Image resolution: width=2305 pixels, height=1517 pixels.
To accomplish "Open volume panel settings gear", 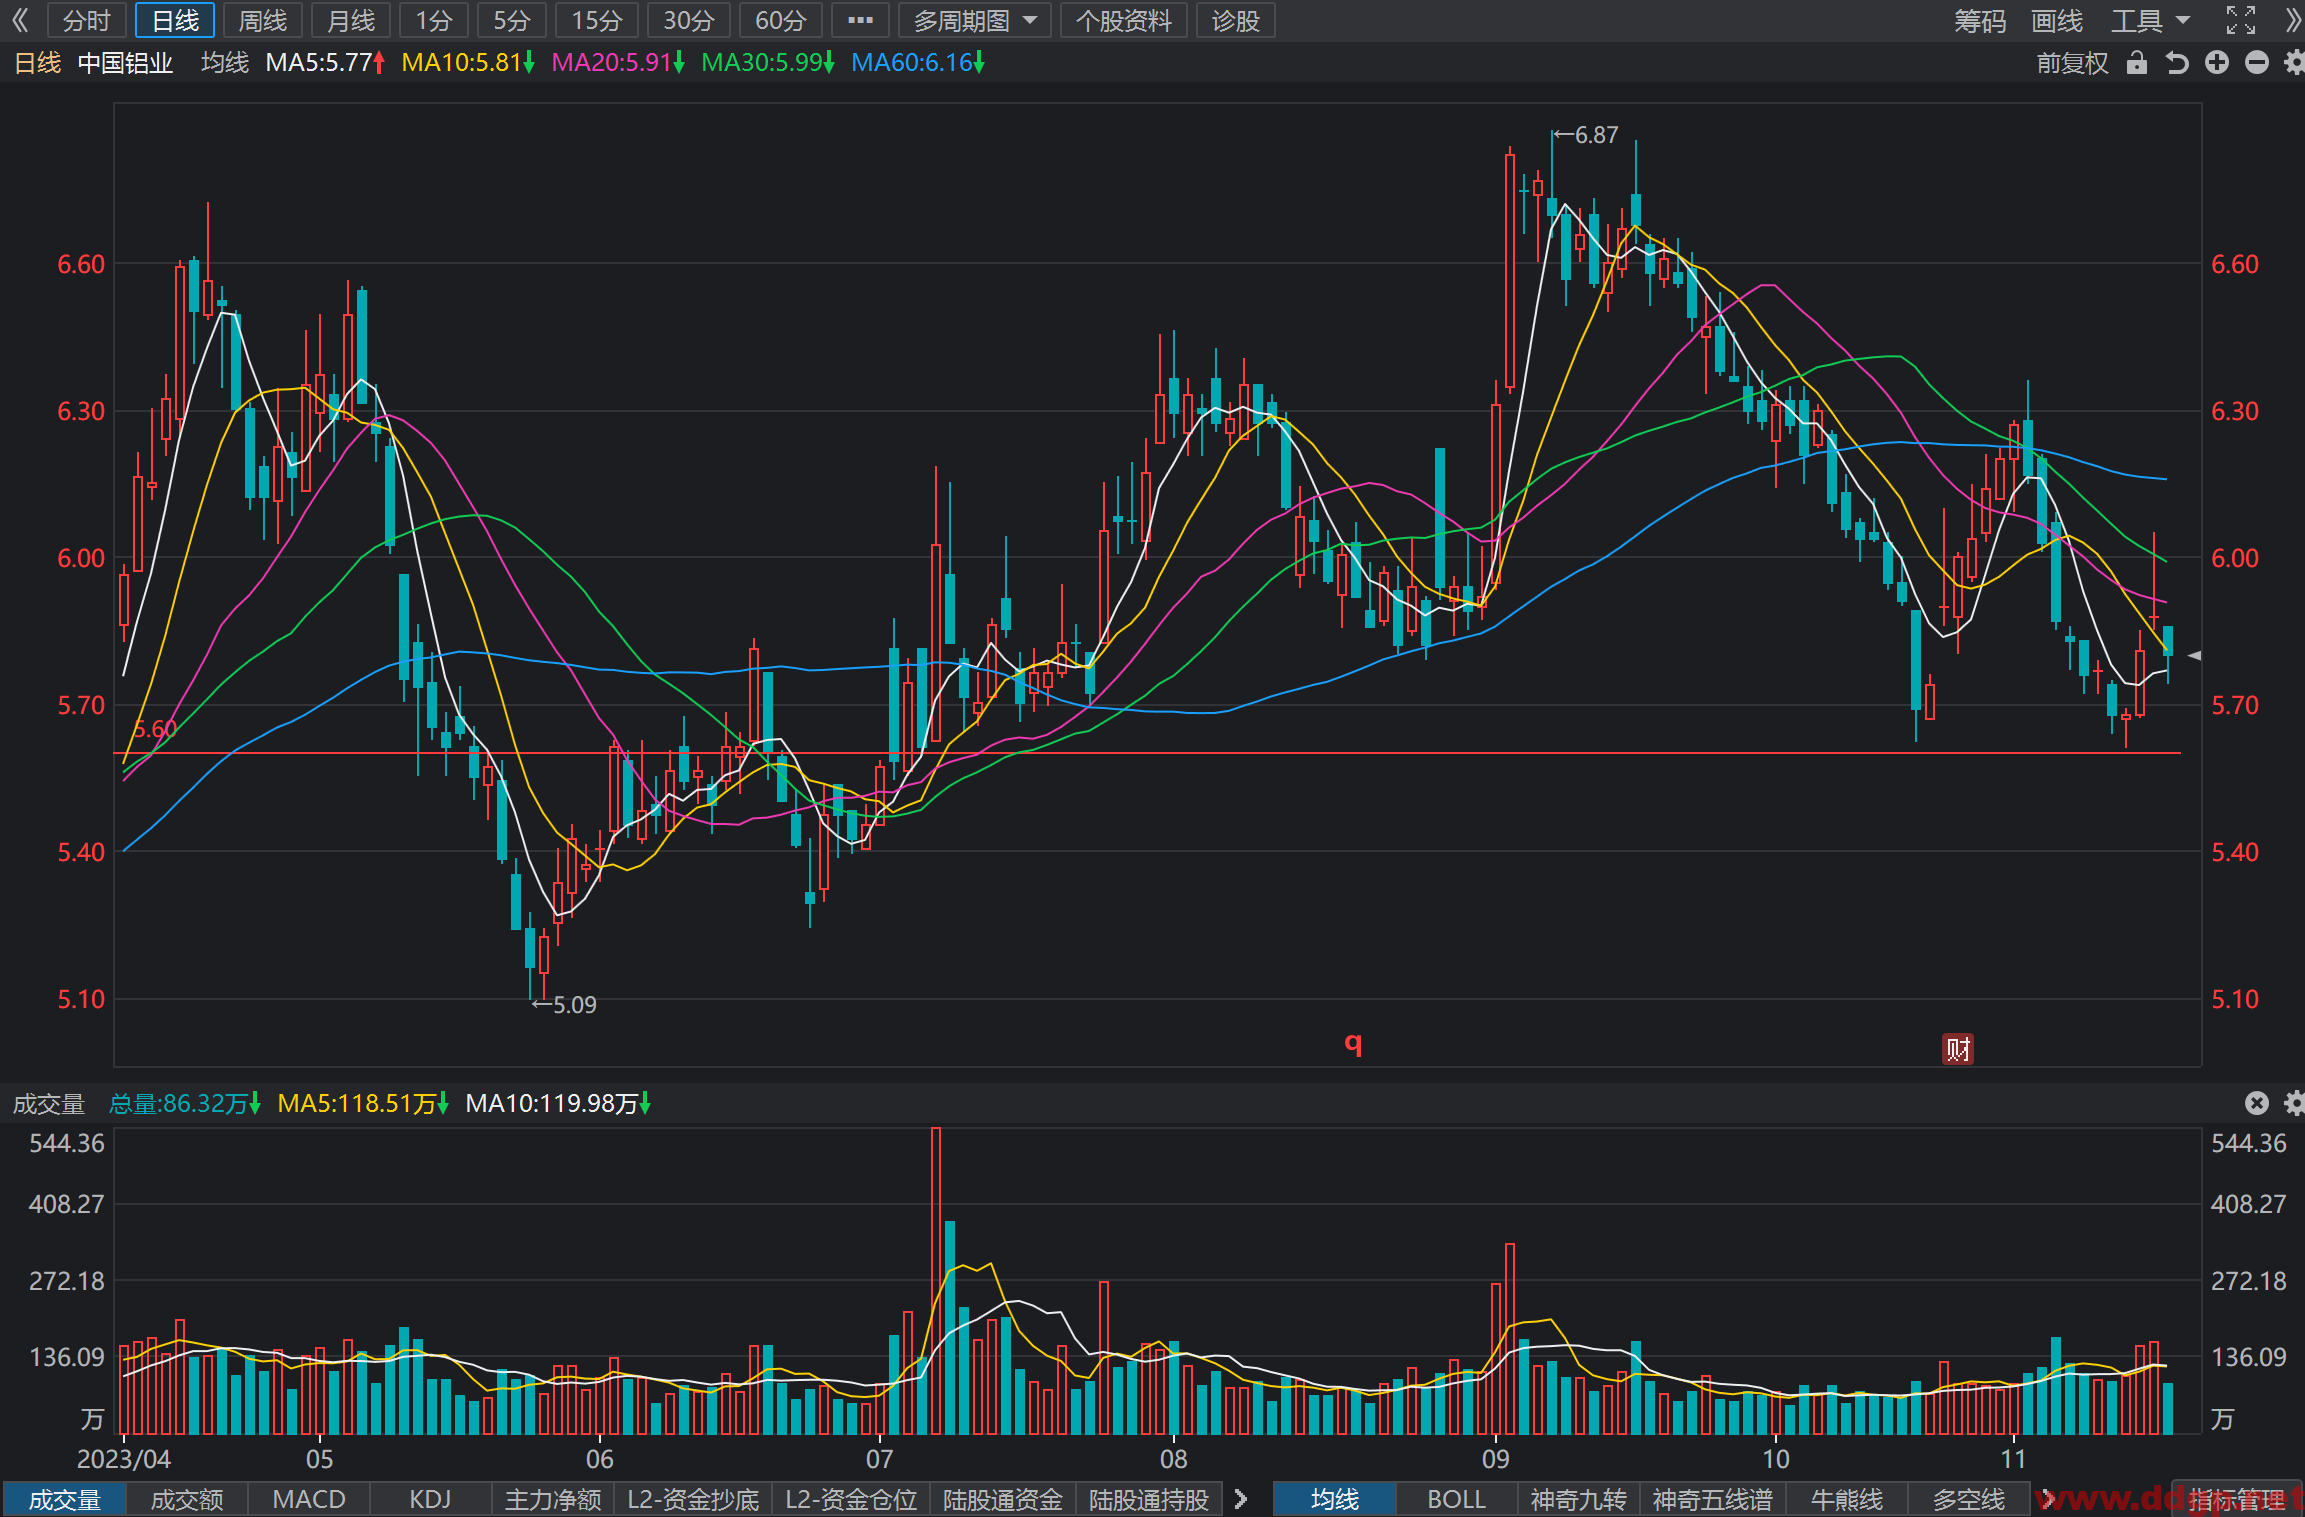I will coord(2295,1103).
